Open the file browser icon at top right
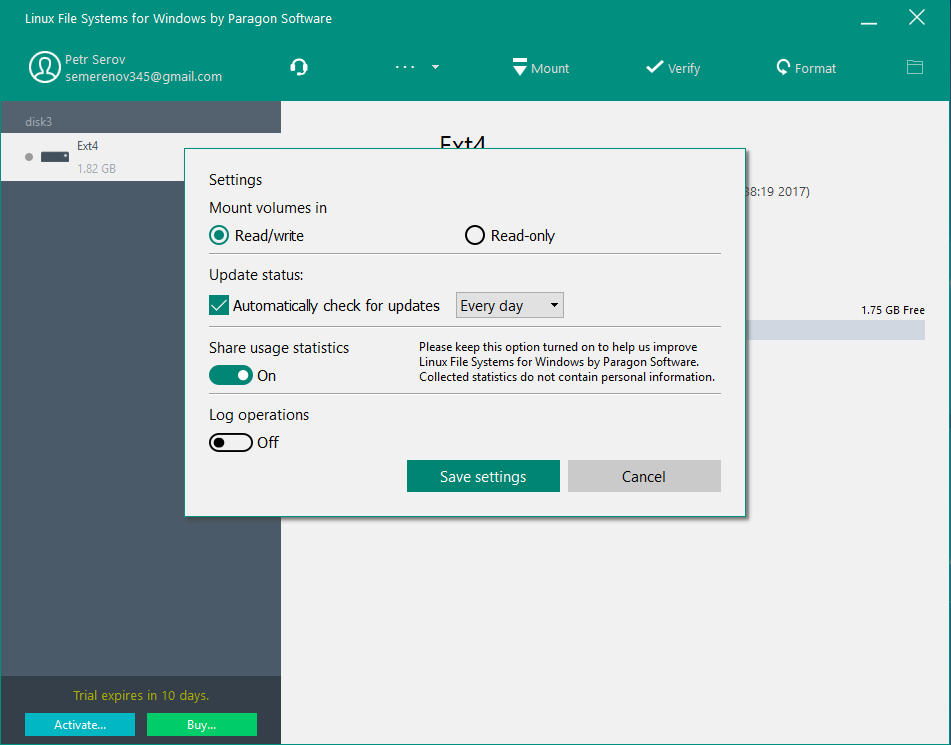Image resolution: width=951 pixels, height=745 pixels. pos(914,66)
